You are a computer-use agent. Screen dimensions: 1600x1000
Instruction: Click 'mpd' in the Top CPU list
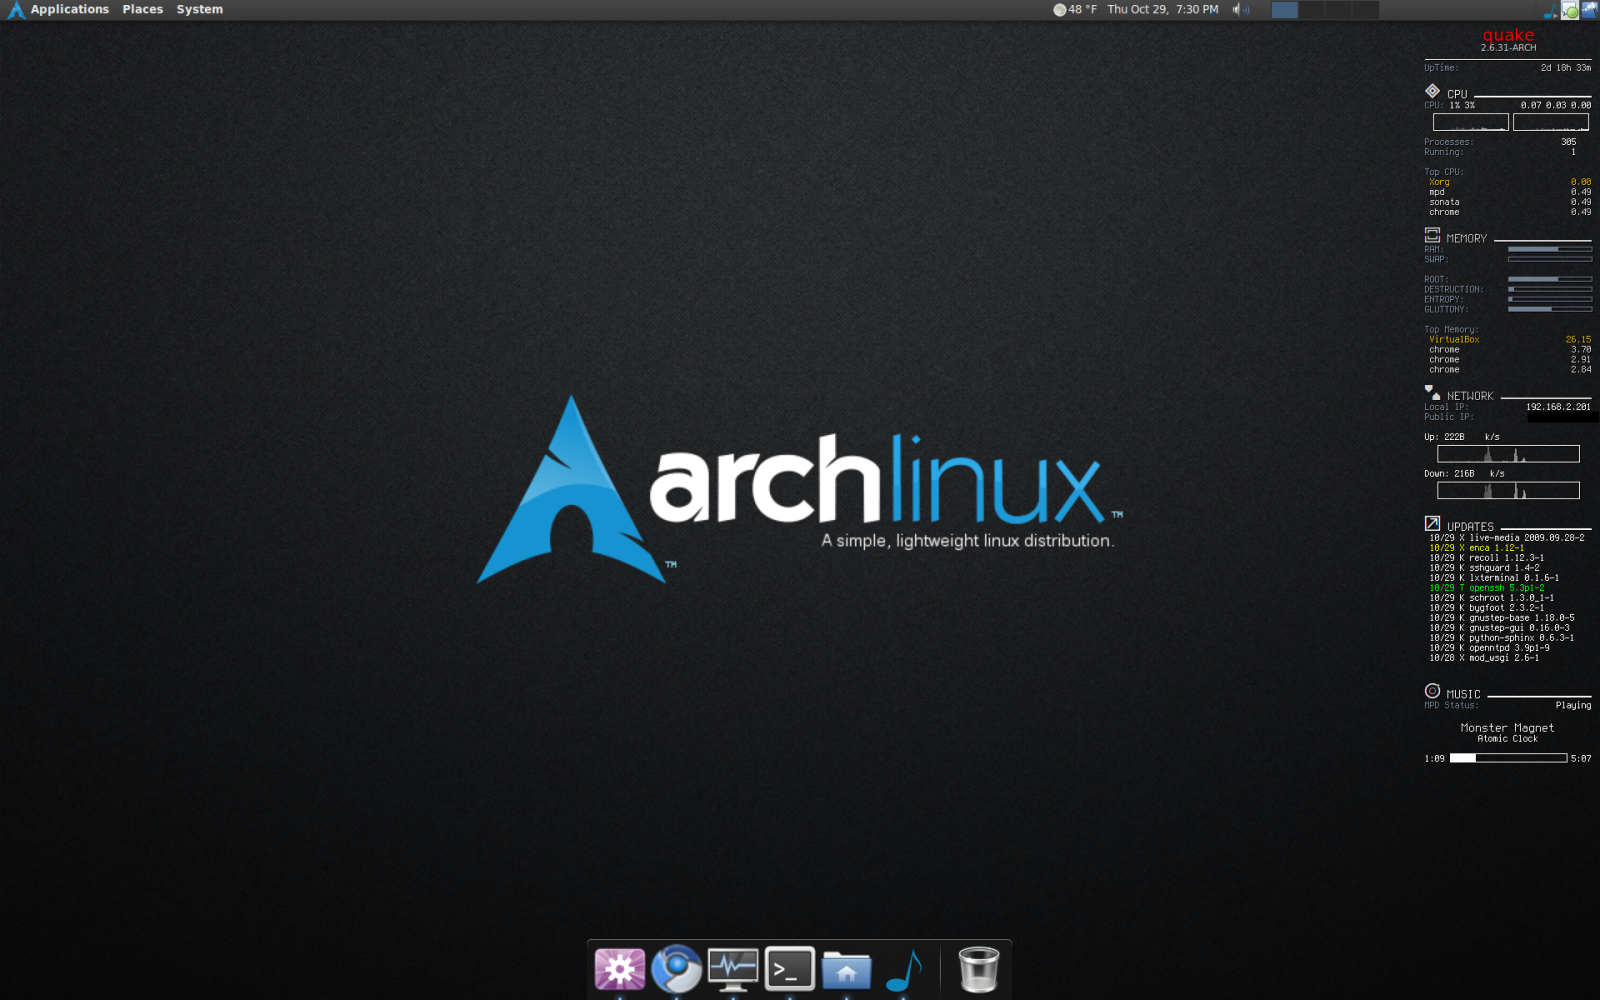1437,192
